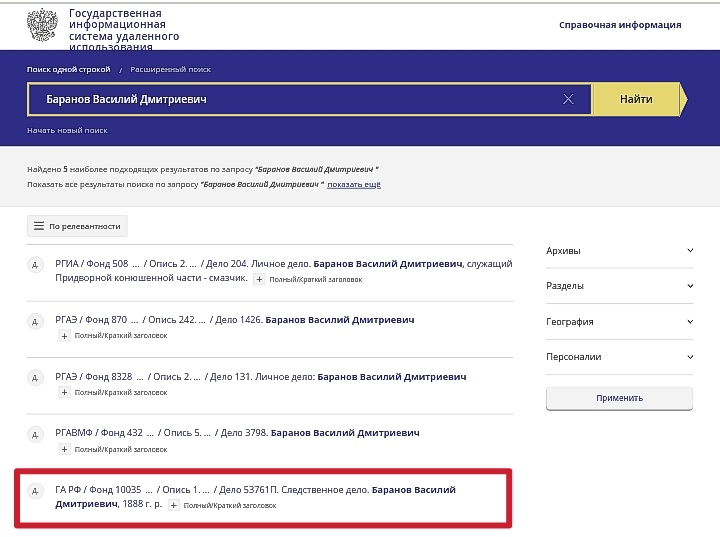Click the показать ещё link
720x537 pixels.
354,185
